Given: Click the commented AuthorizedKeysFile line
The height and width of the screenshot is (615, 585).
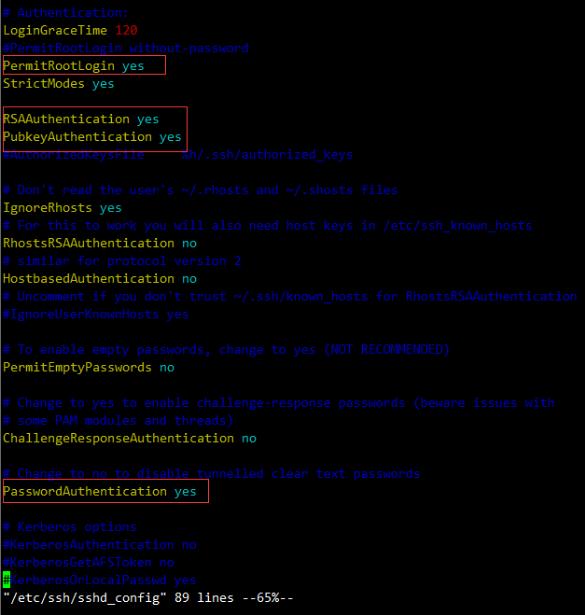Looking at the screenshot, I should [178, 155].
